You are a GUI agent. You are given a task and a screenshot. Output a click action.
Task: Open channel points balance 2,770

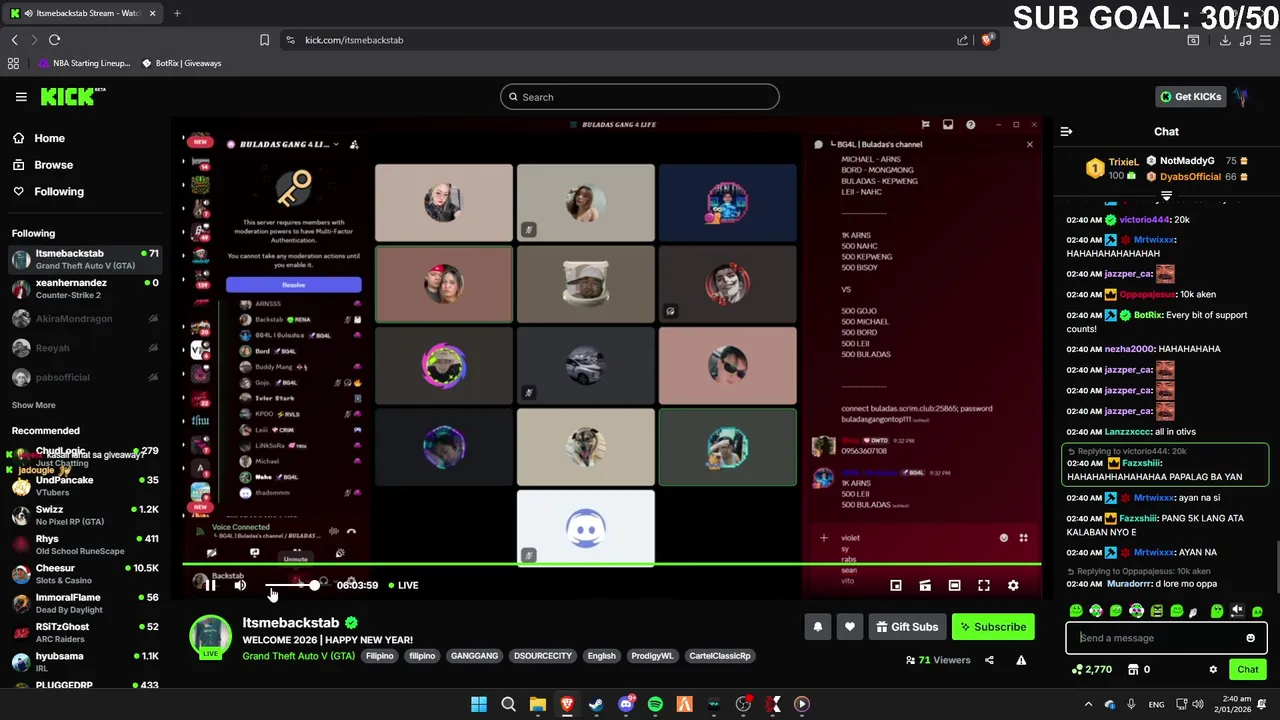coord(1091,670)
